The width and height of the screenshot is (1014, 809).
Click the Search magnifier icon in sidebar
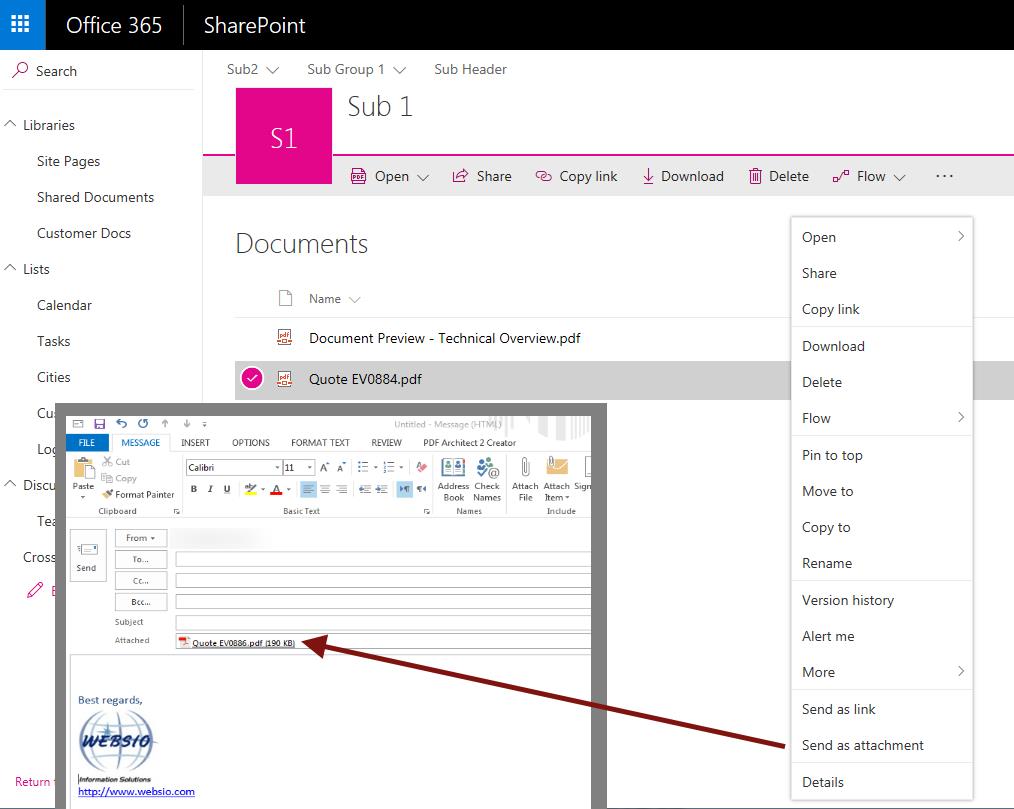click(x=20, y=70)
